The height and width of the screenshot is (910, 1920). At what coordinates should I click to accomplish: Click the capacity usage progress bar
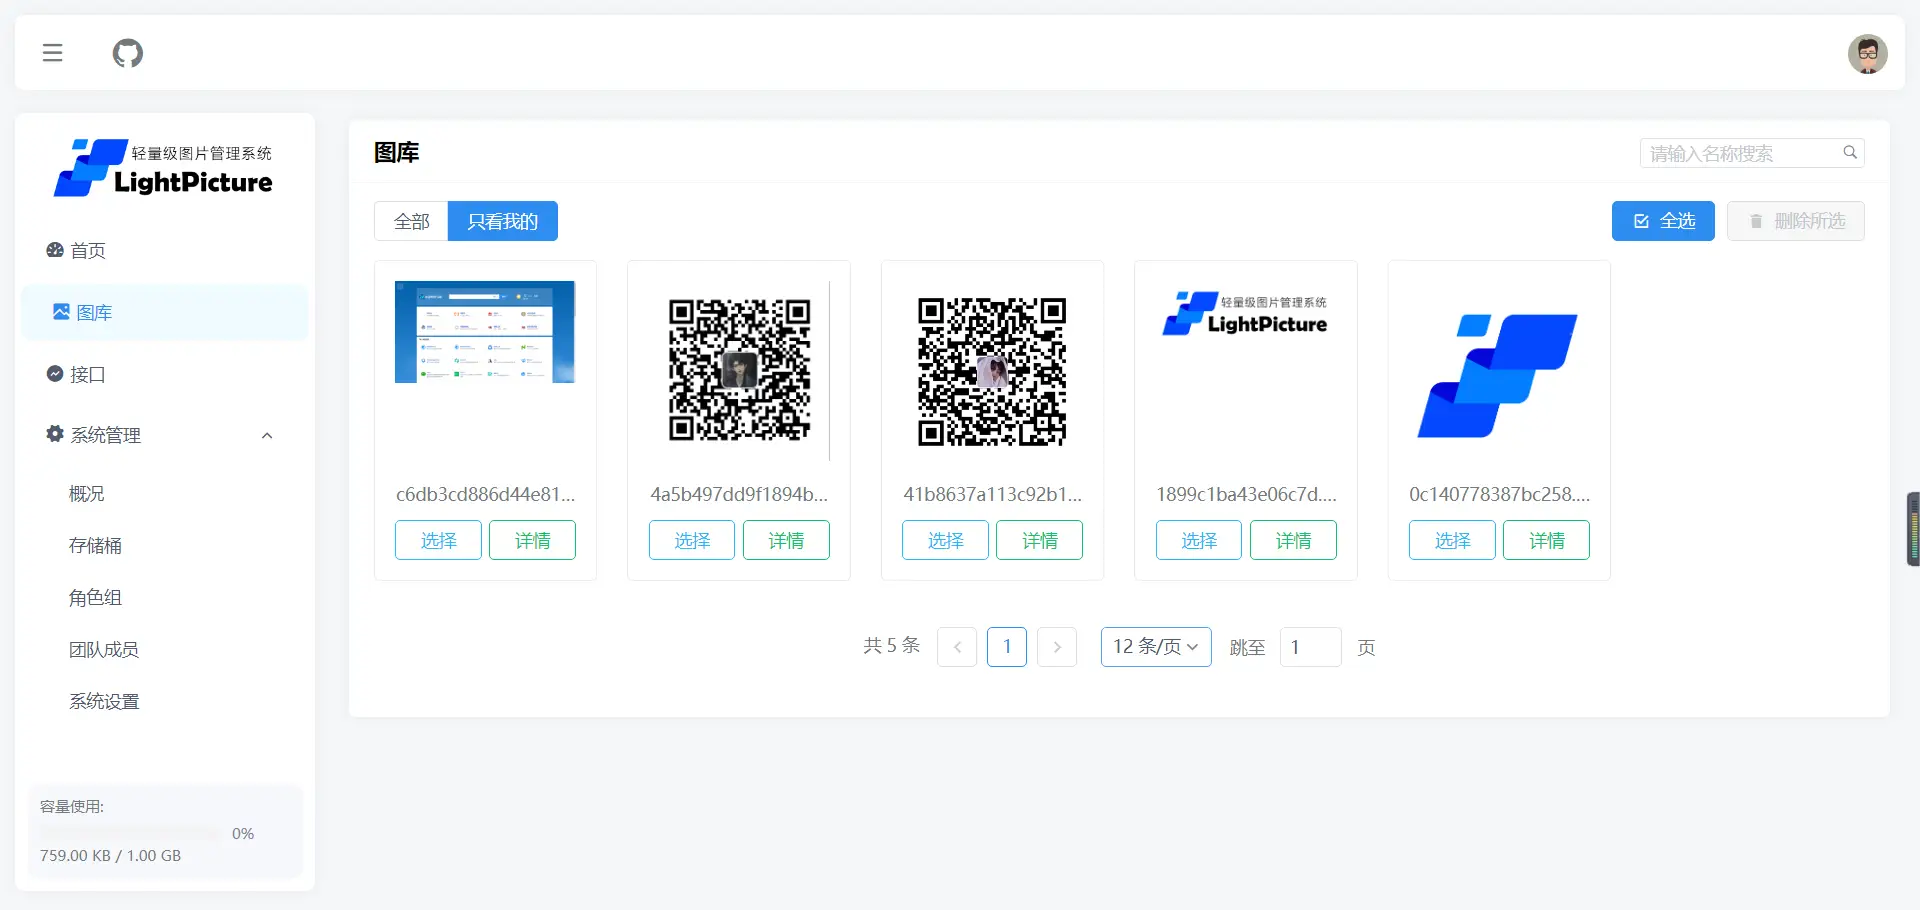click(x=130, y=833)
